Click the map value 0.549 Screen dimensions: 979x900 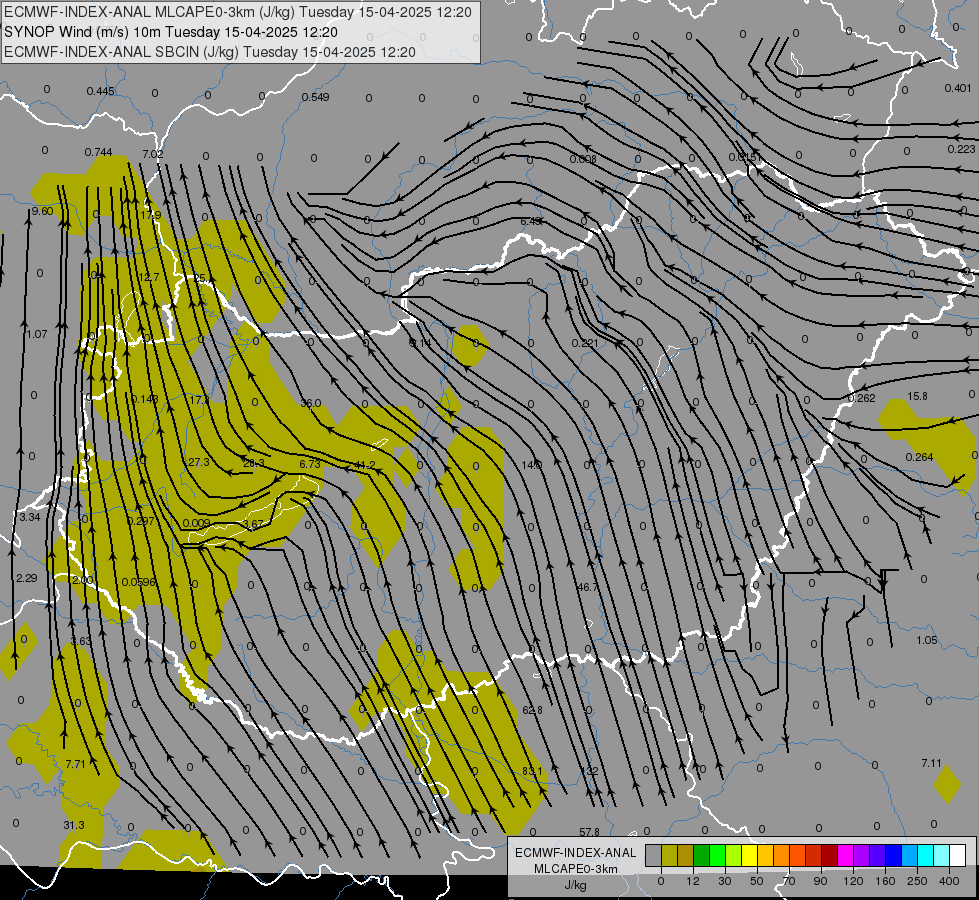click(315, 97)
